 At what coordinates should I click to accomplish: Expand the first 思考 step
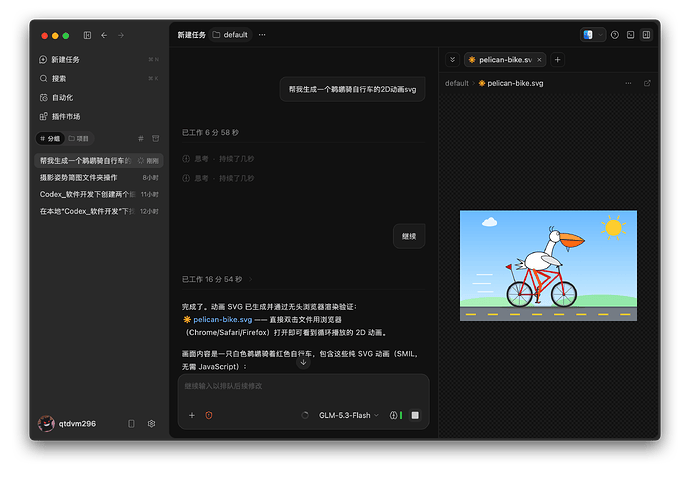(218, 159)
